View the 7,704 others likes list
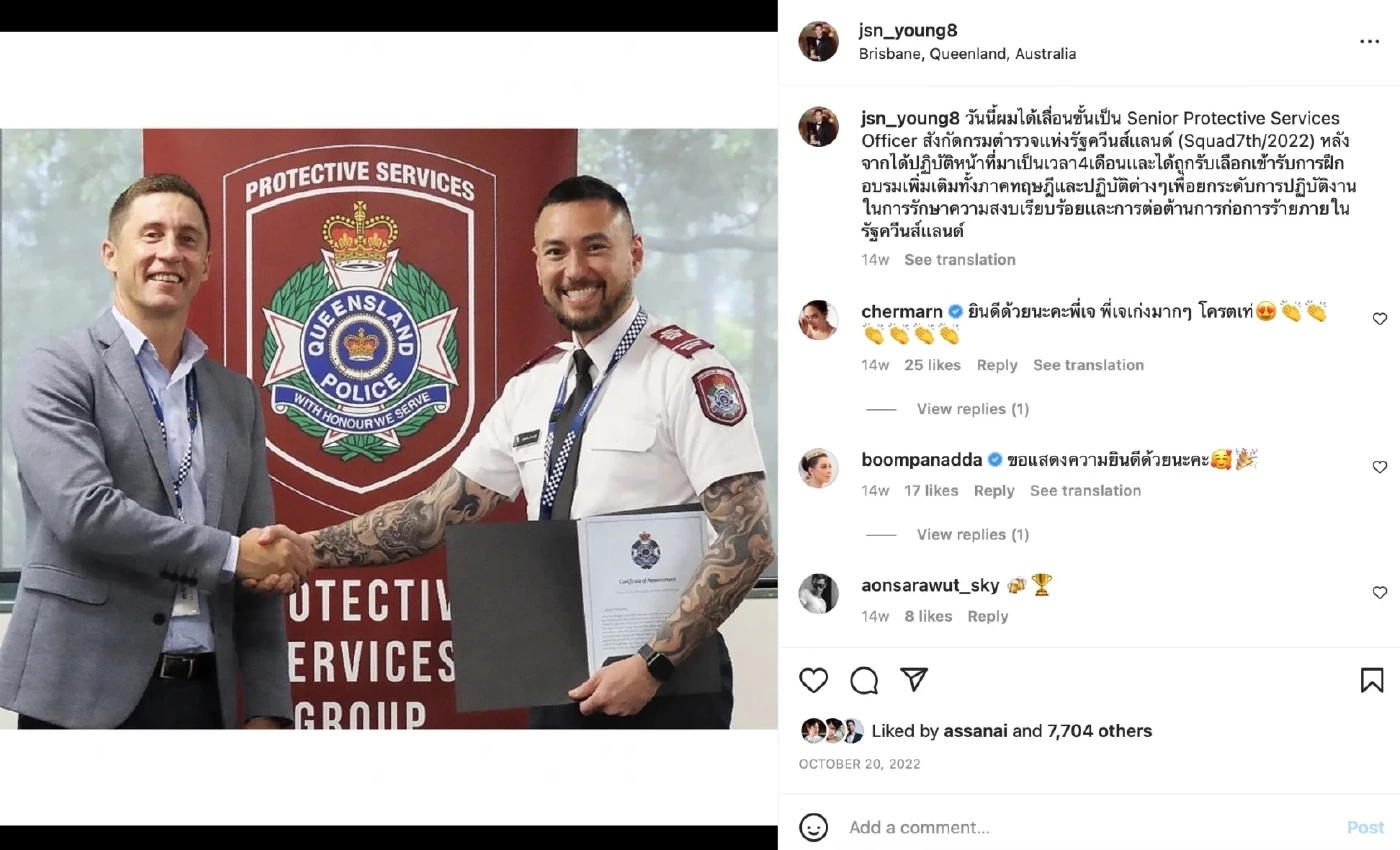The image size is (1400, 850). click(x=1099, y=731)
